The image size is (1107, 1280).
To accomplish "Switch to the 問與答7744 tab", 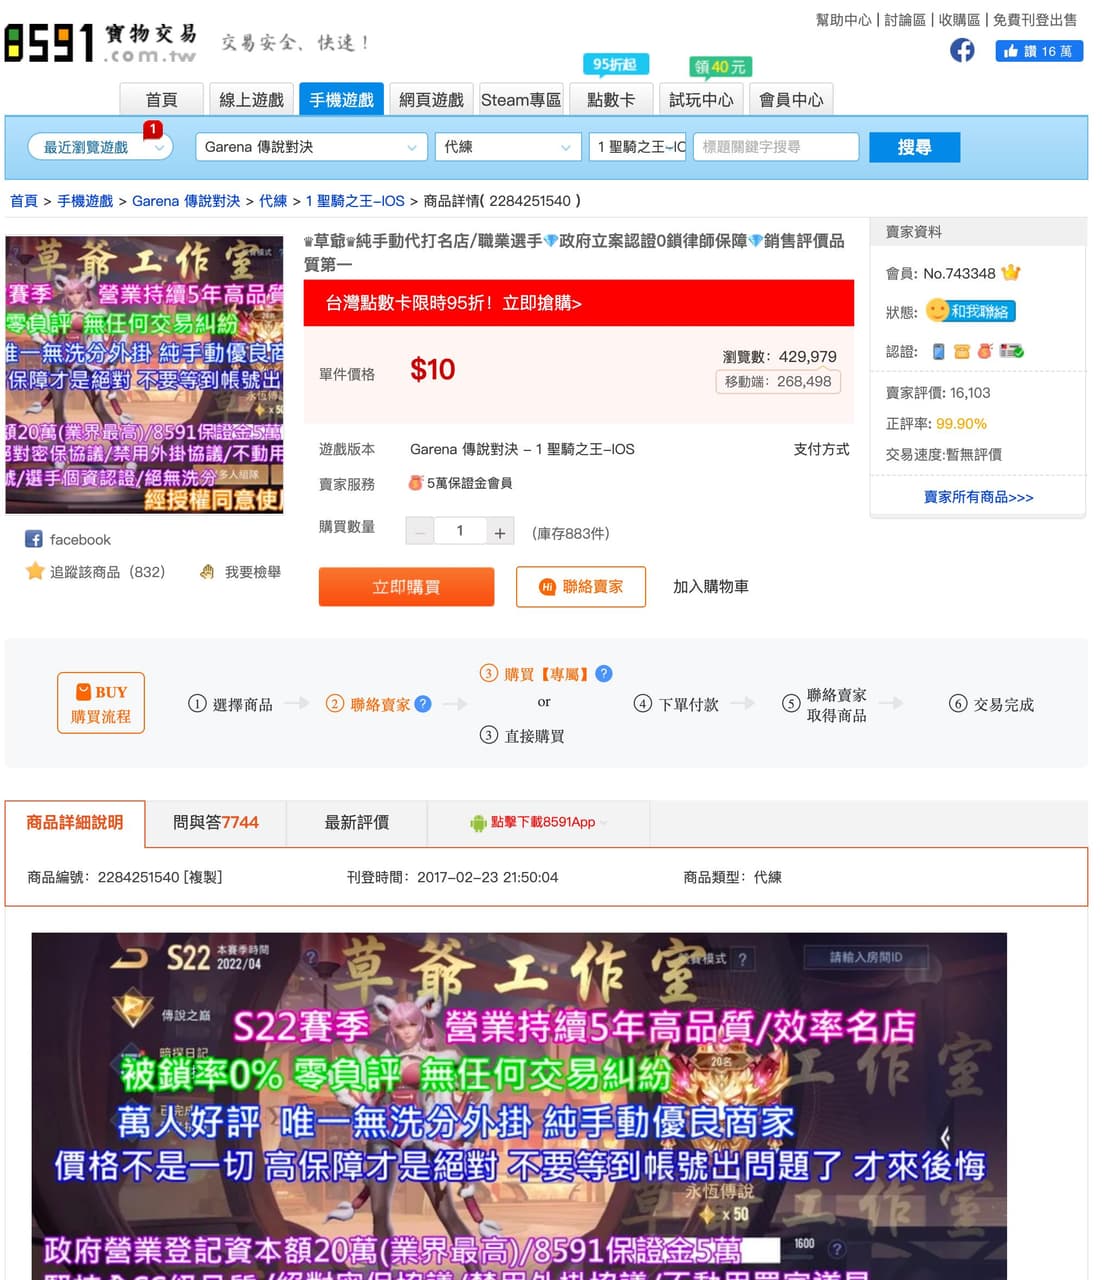I will coord(216,823).
